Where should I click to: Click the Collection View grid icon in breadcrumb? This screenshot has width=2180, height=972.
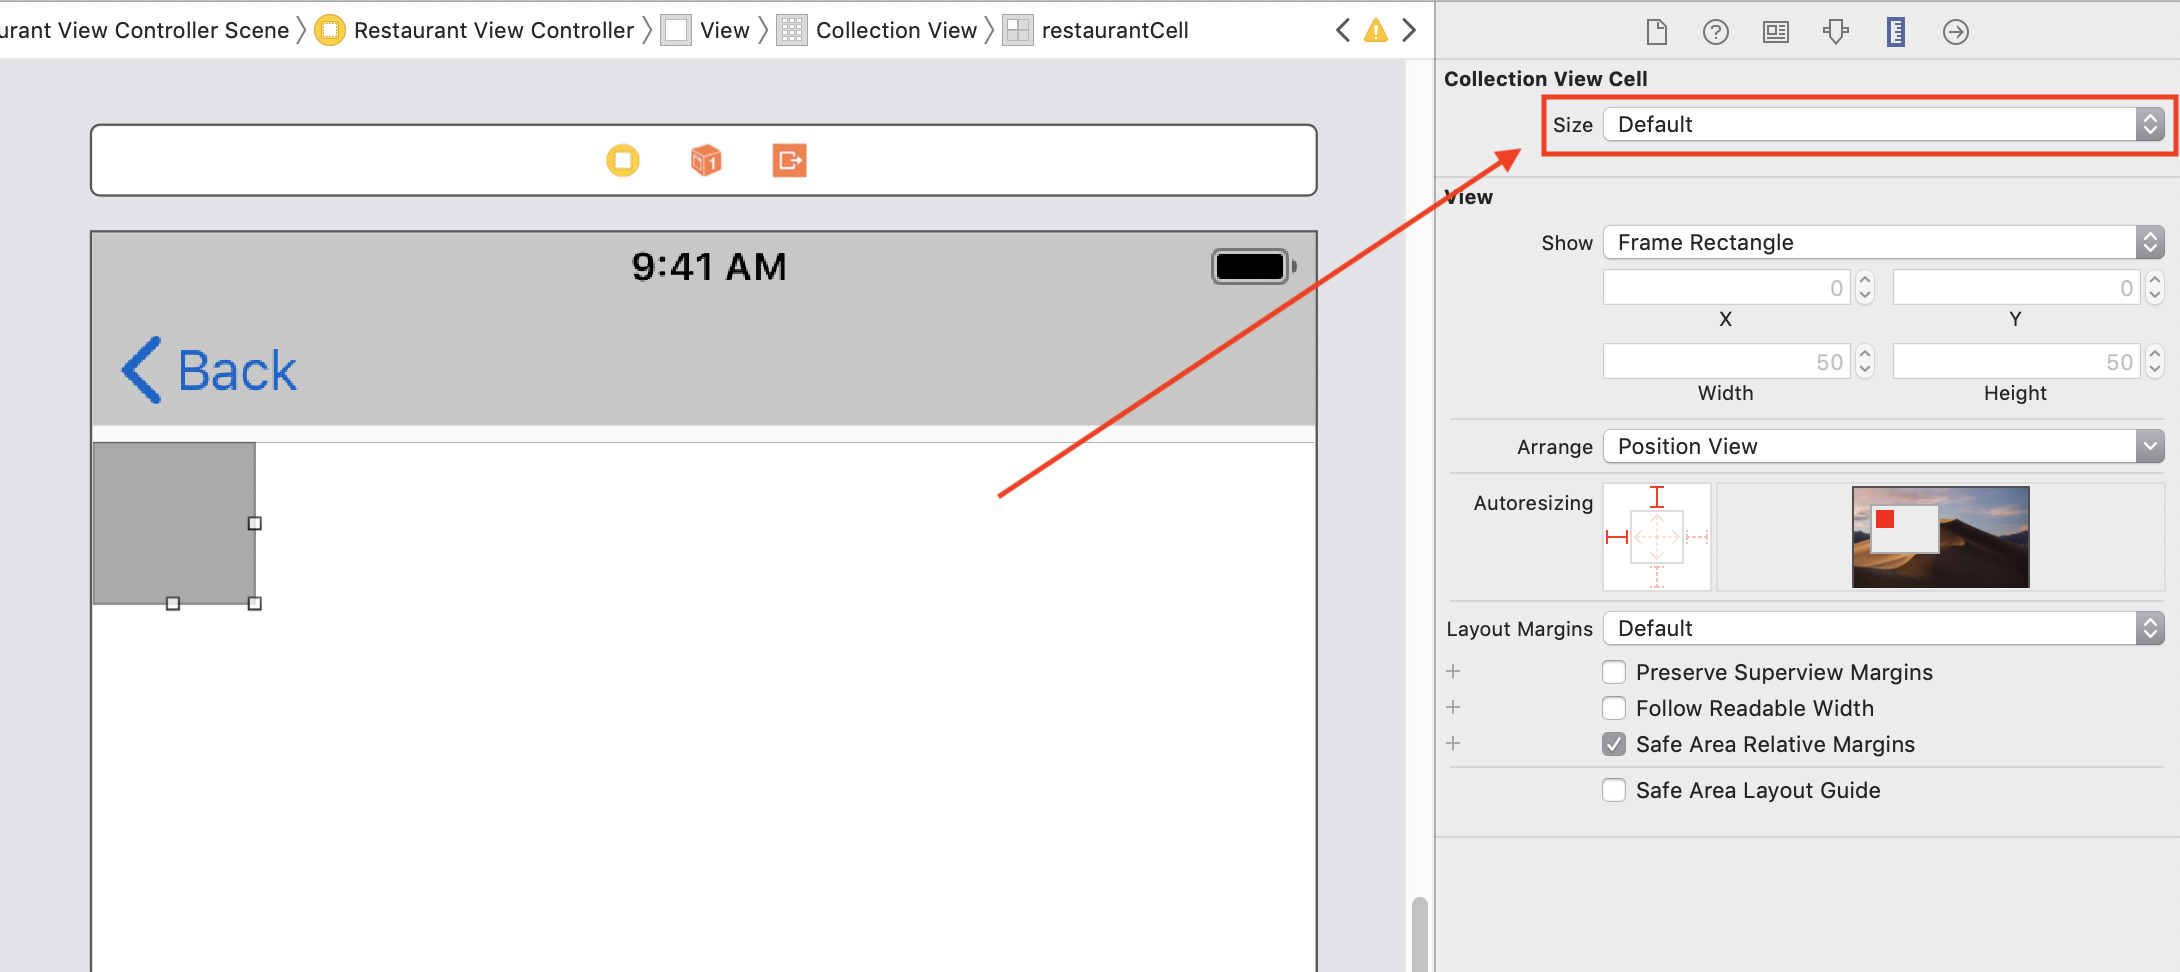tap(792, 30)
